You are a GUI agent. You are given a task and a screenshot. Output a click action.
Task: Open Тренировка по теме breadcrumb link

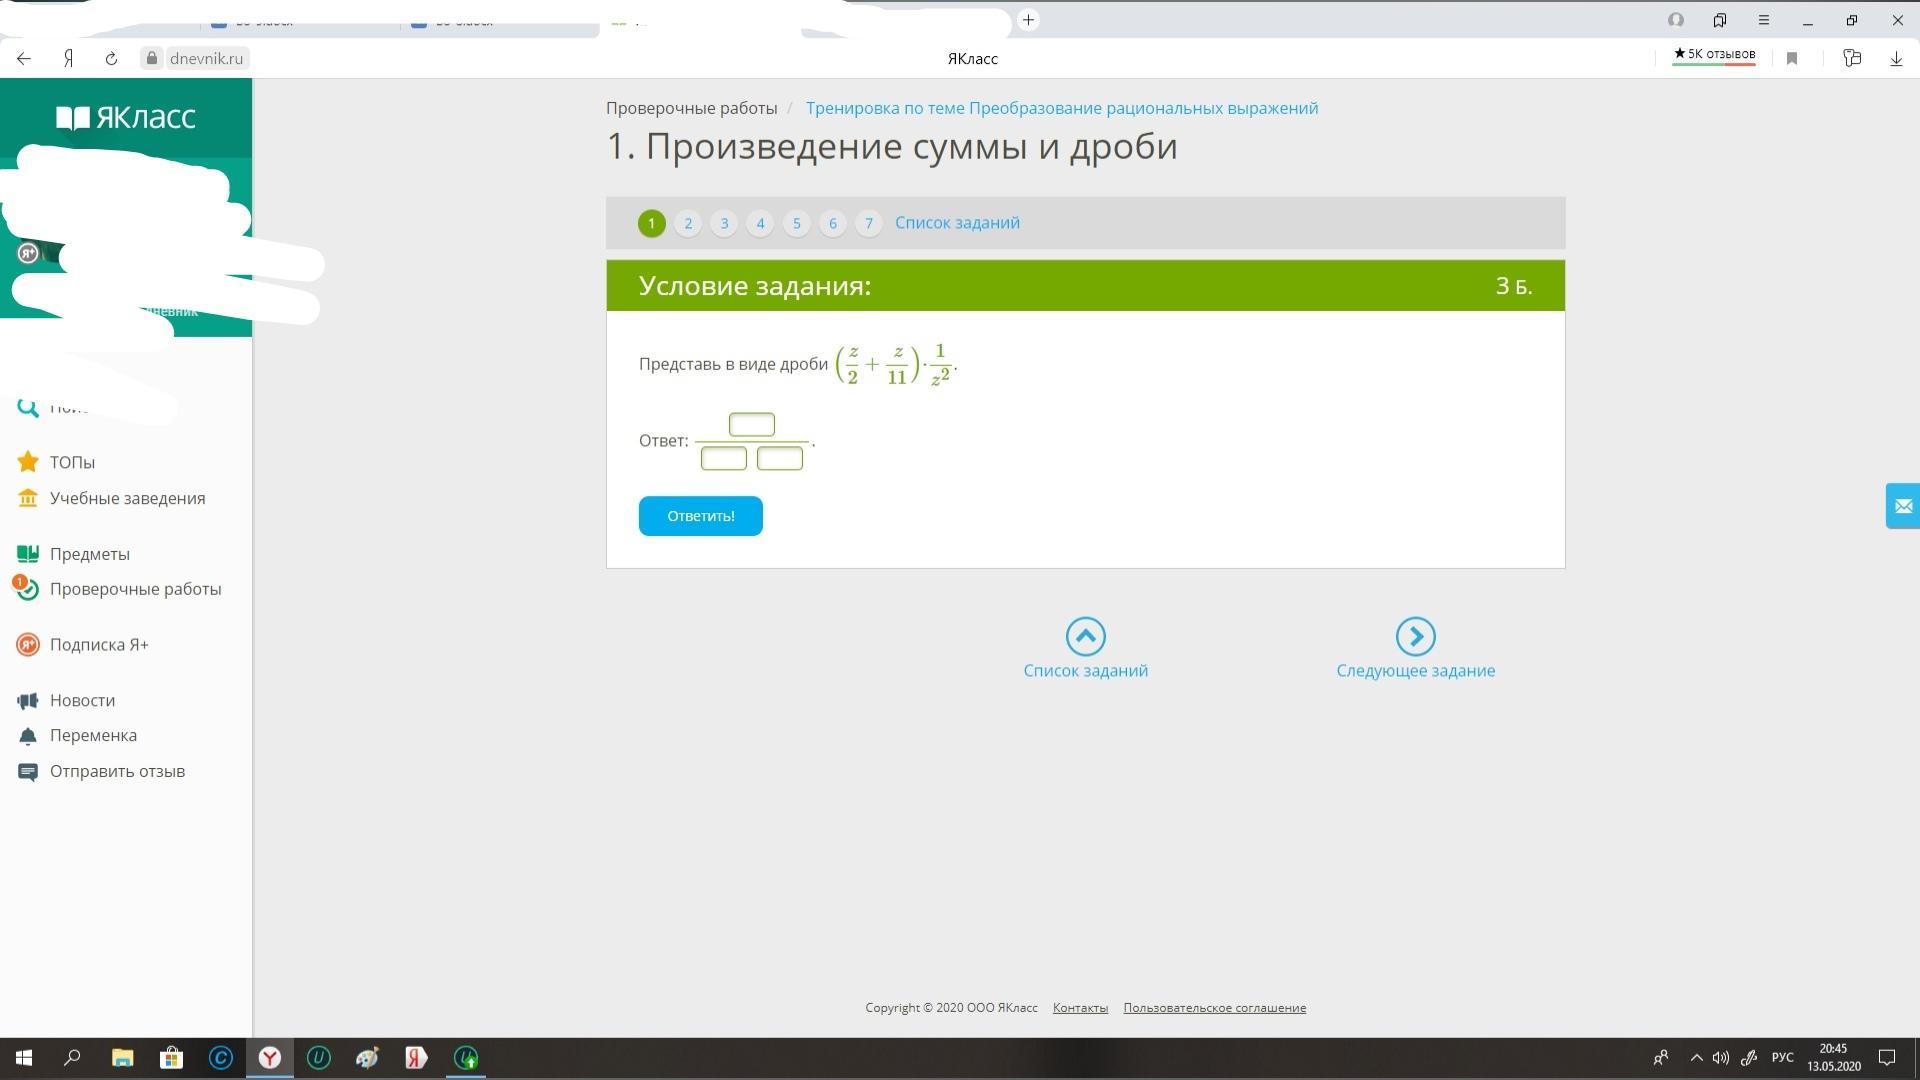click(x=1061, y=108)
